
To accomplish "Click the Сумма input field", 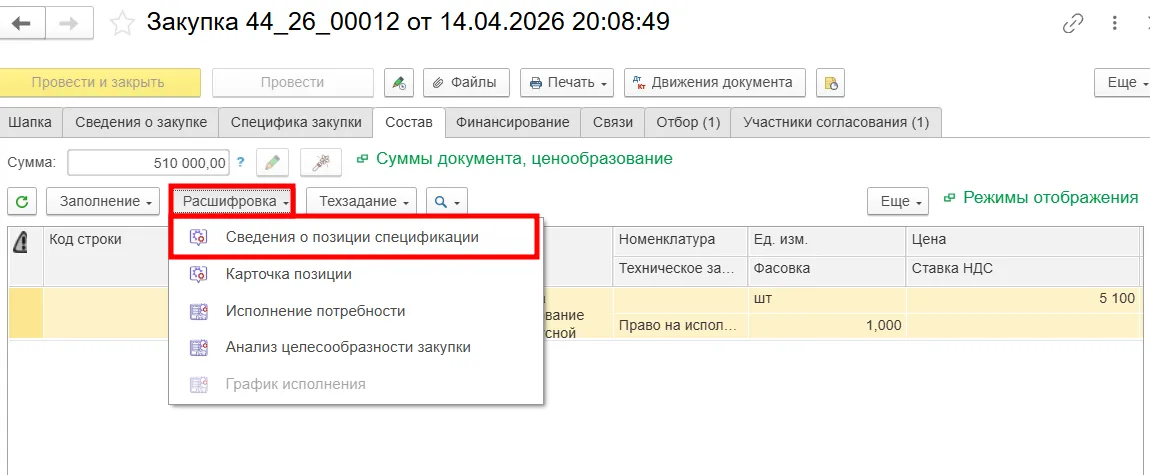I will tap(148, 163).
